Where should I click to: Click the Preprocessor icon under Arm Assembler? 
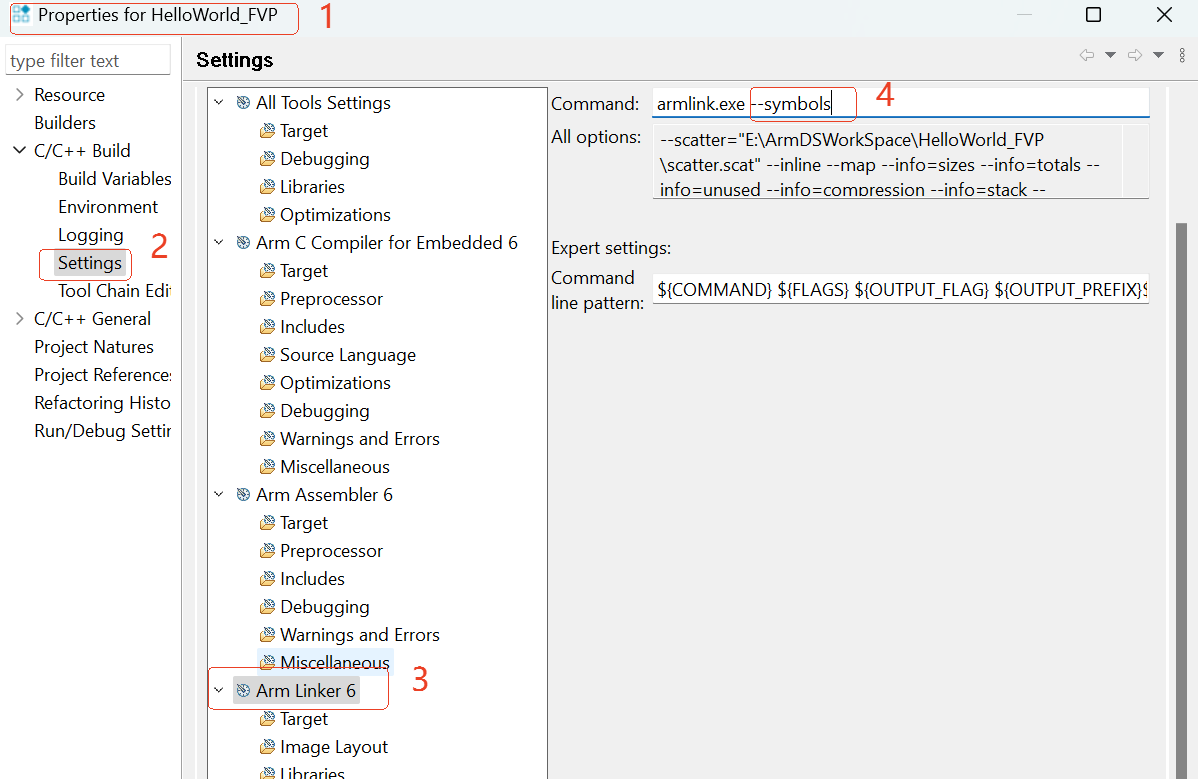[267, 551]
